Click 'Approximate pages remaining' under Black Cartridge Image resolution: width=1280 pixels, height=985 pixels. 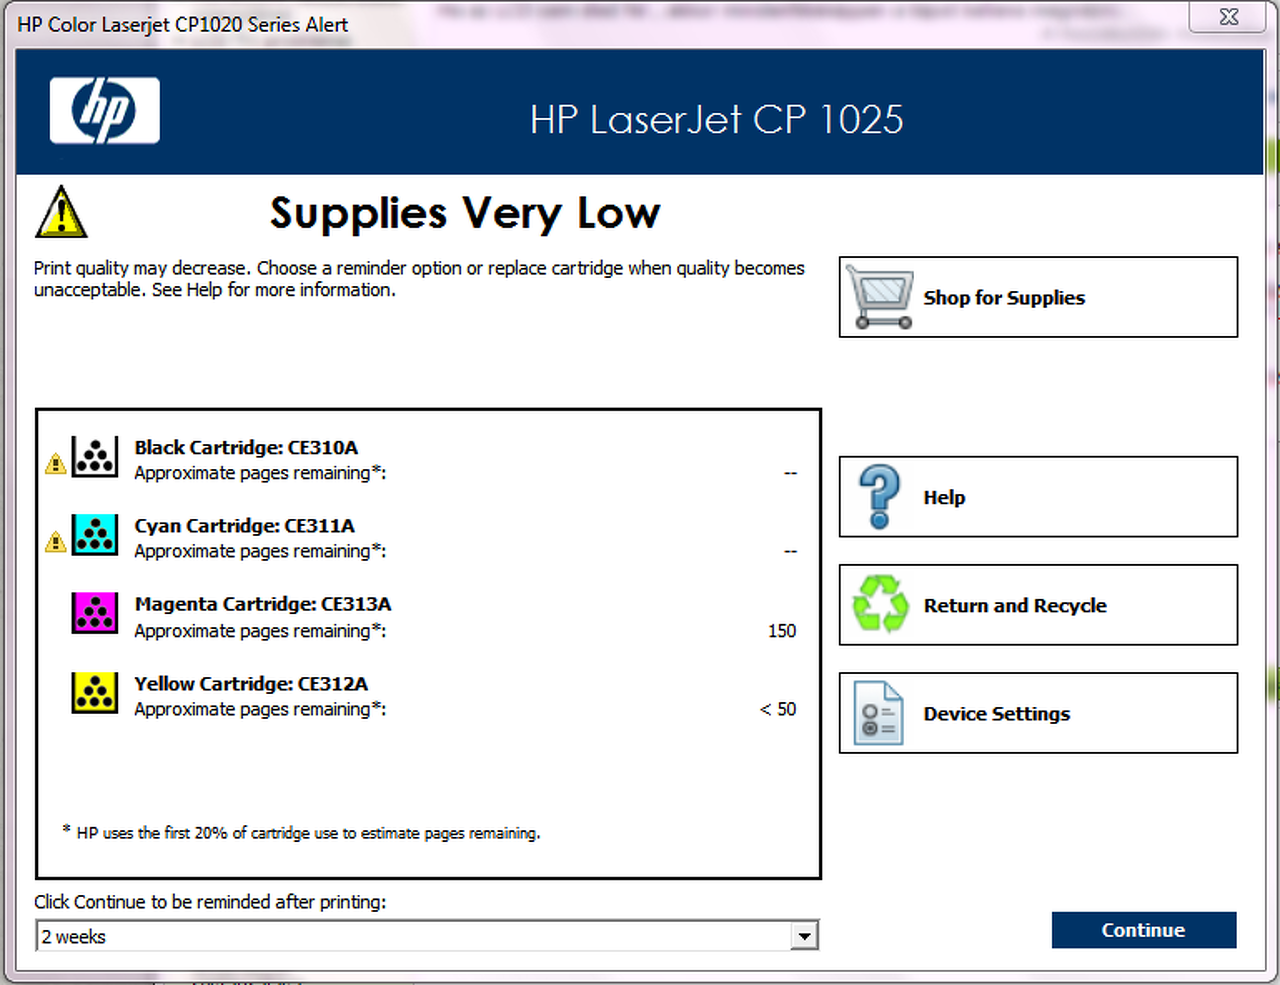[x=260, y=473]
